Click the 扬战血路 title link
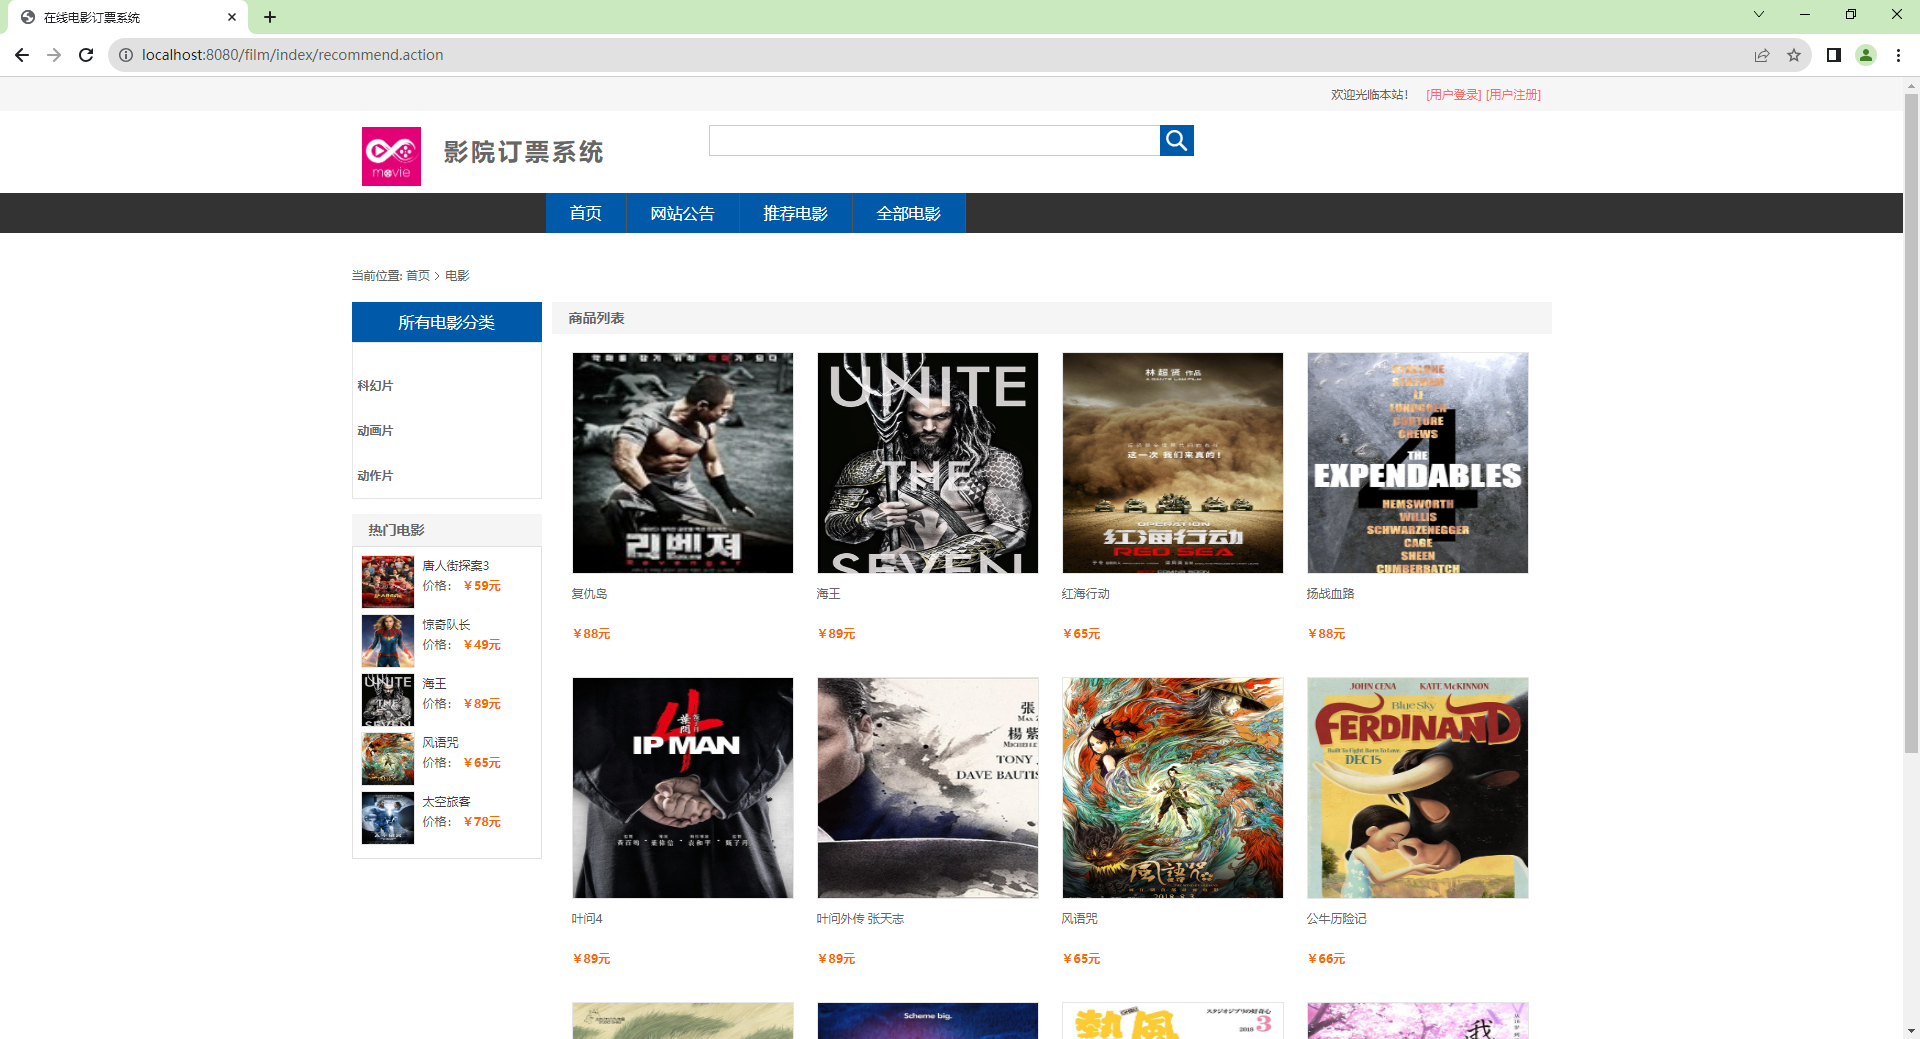The width and height of the screenshot is (1920, 1039). coord(1330,594)
